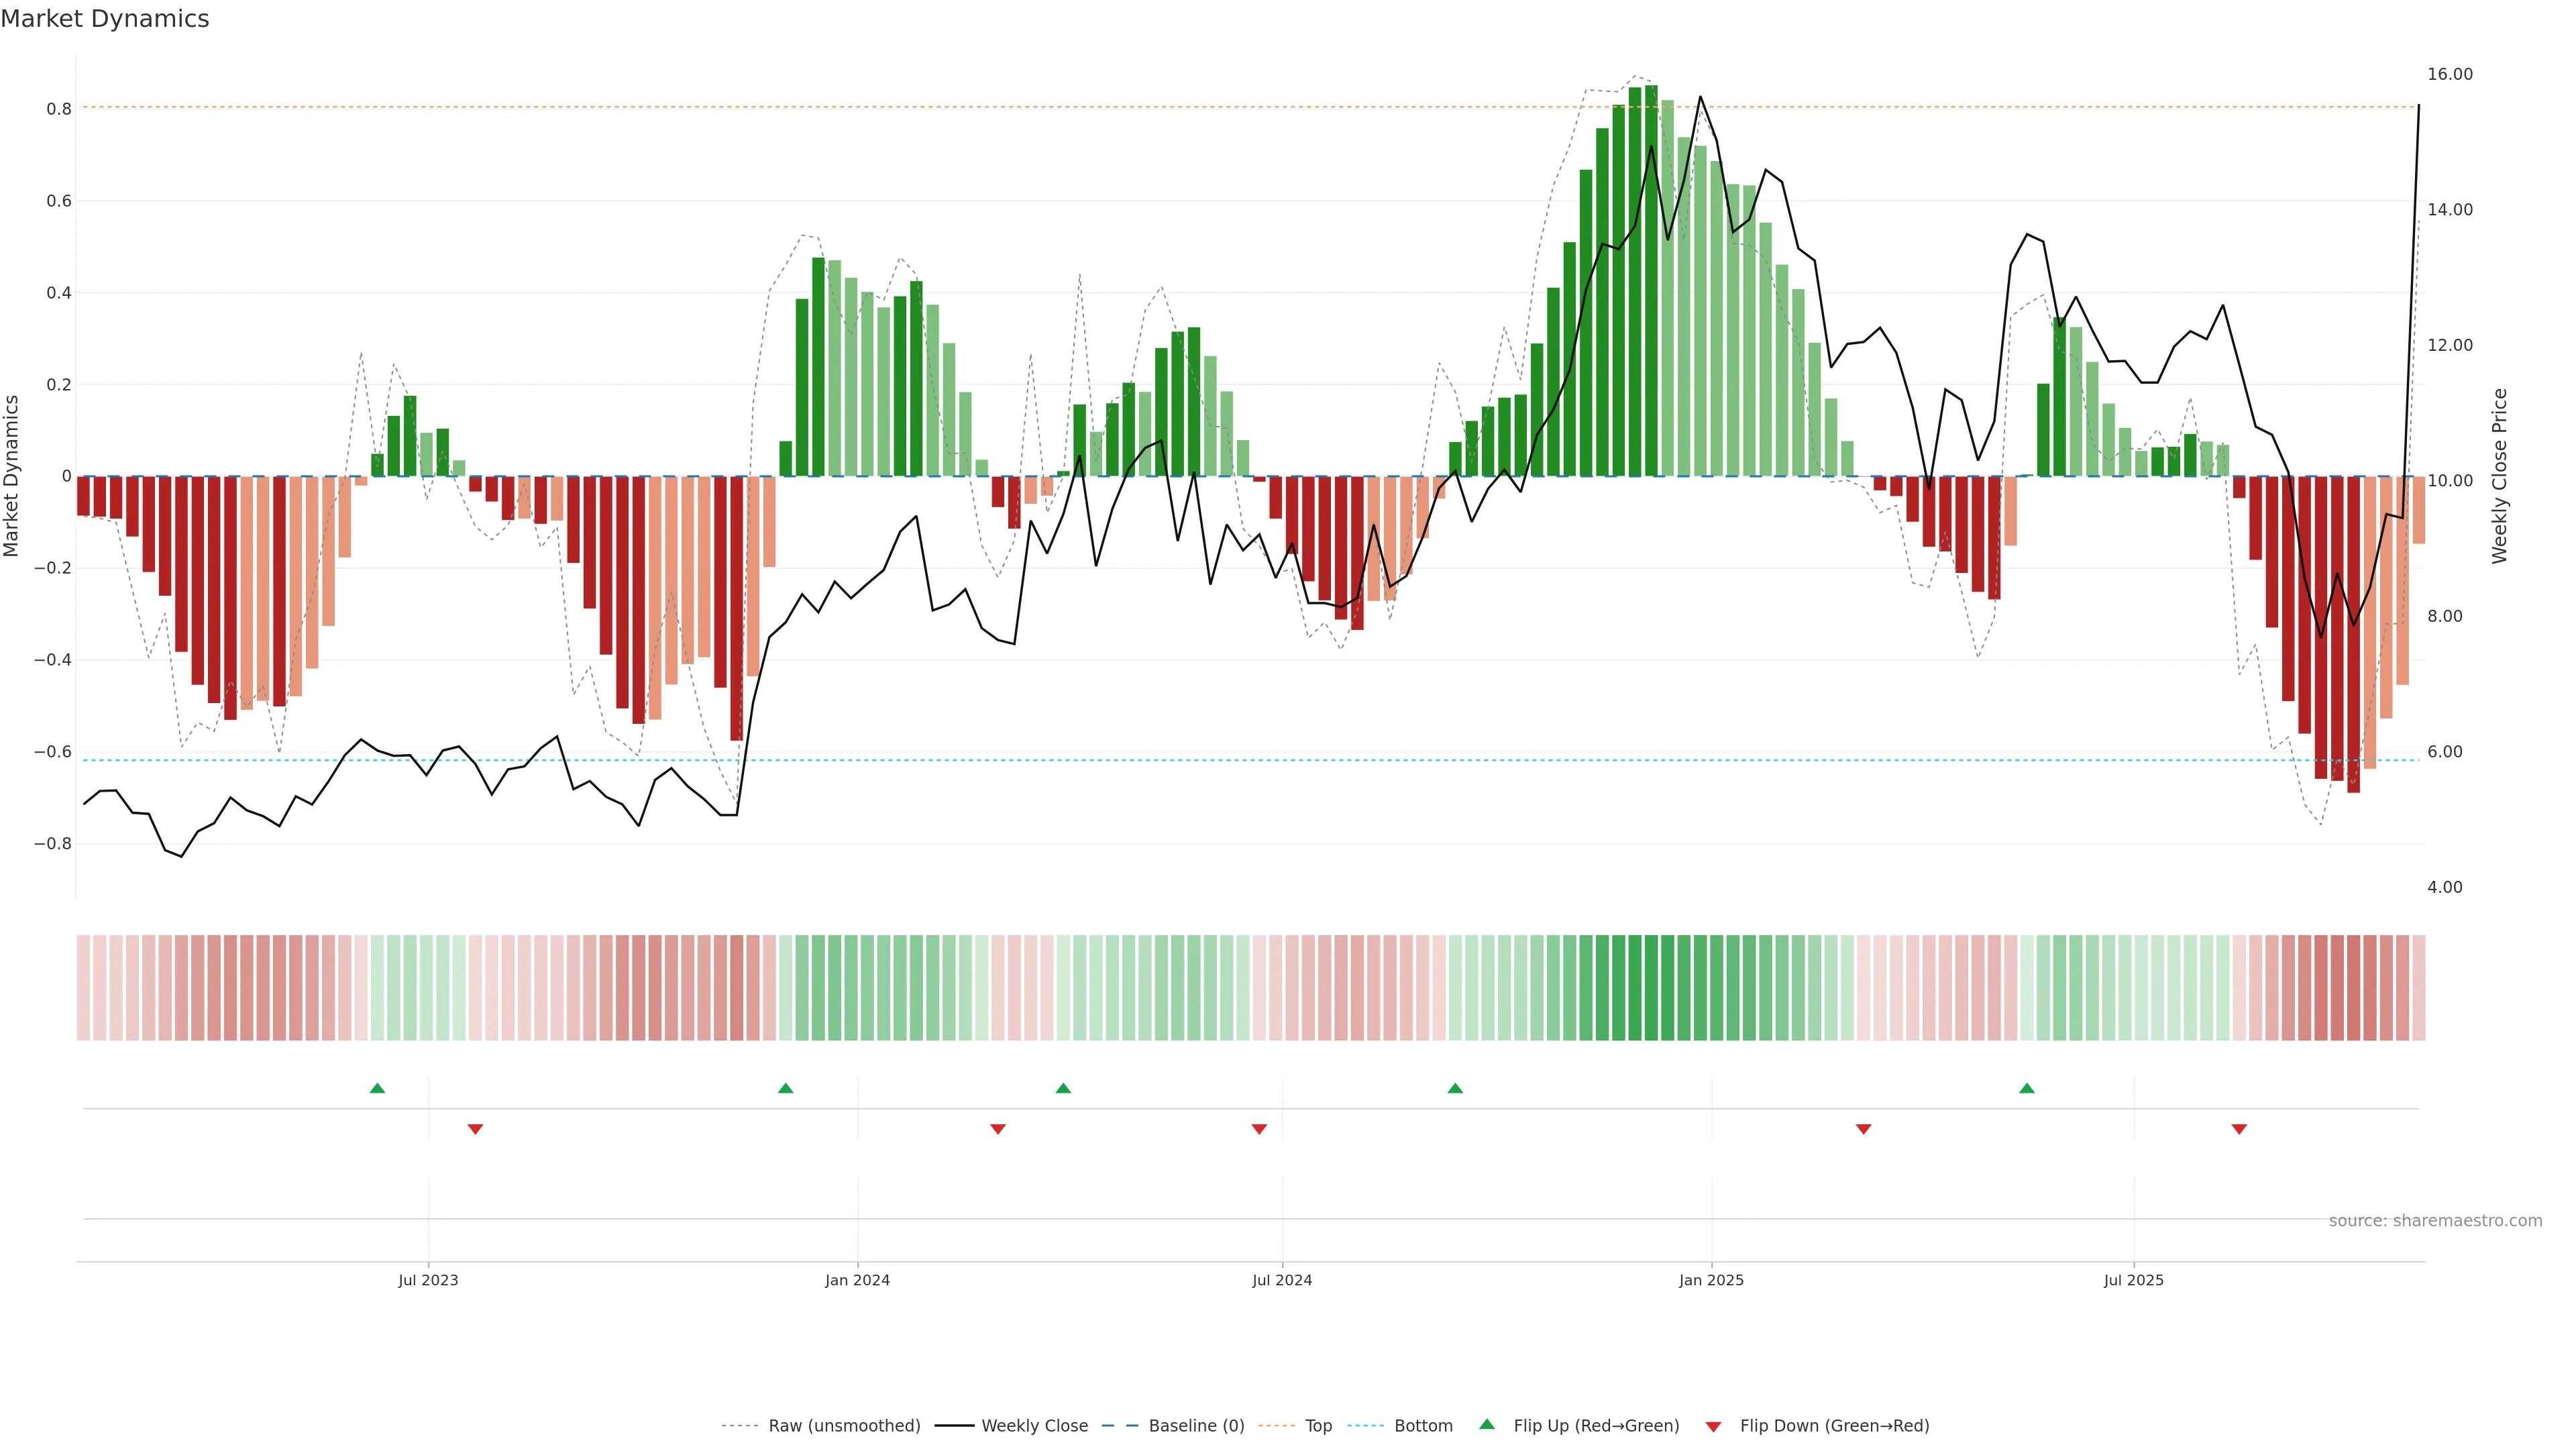Click the Jul 2025 x-axis label
Screen dimensions: 2576x1449
pos(2133,1280)
